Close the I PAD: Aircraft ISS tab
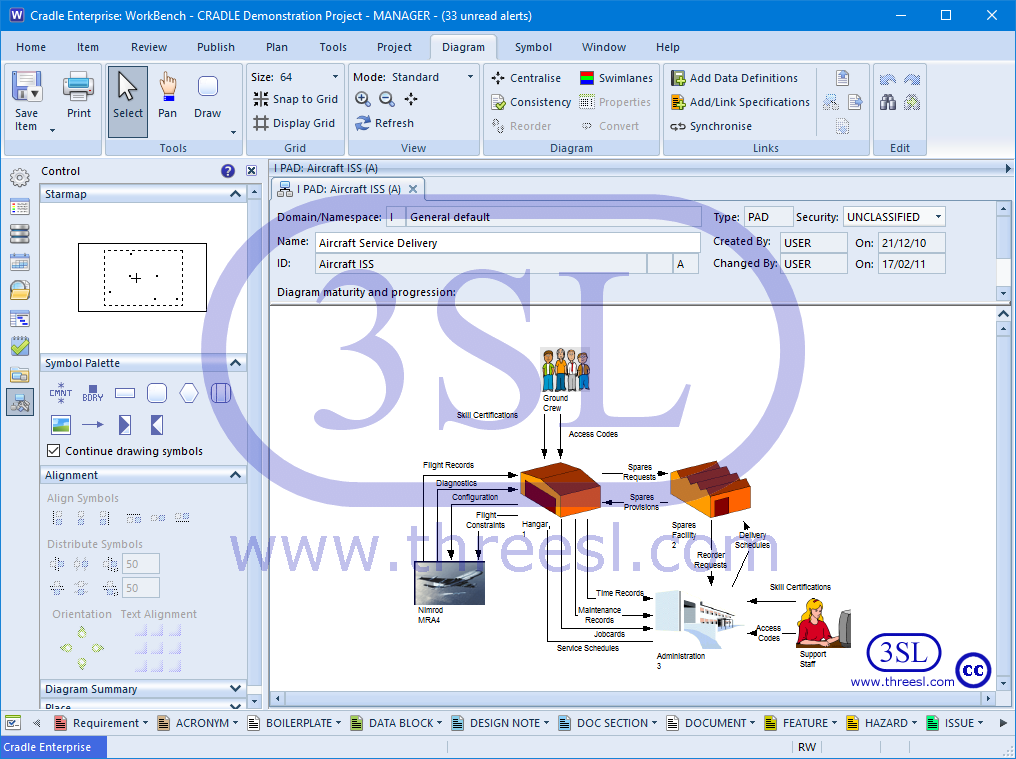This screenshot has height=759, width=1016. (413, 189)
